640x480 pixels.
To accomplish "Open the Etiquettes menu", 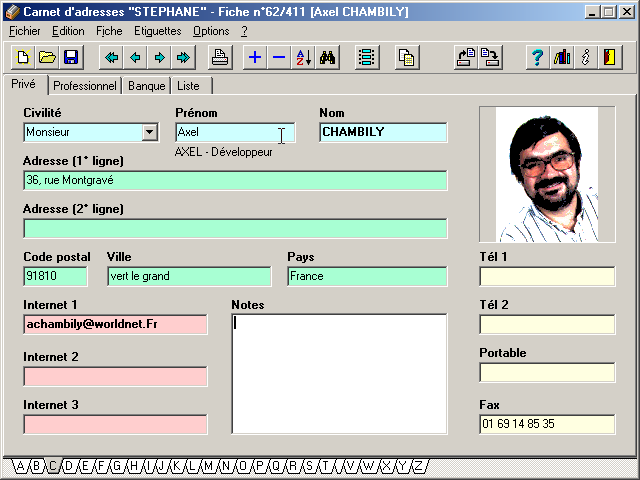I will [x=157, y=31].
